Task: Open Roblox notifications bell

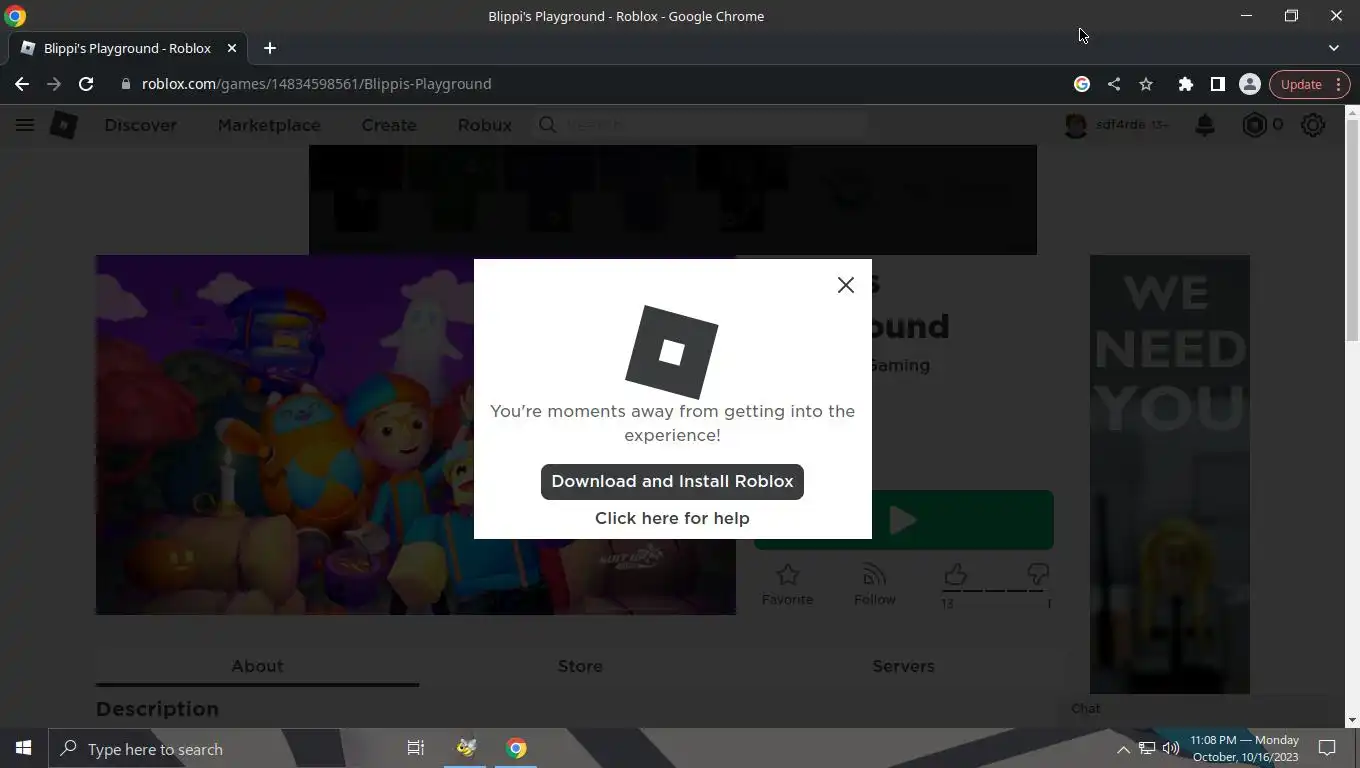Action: coord(1205,125)
